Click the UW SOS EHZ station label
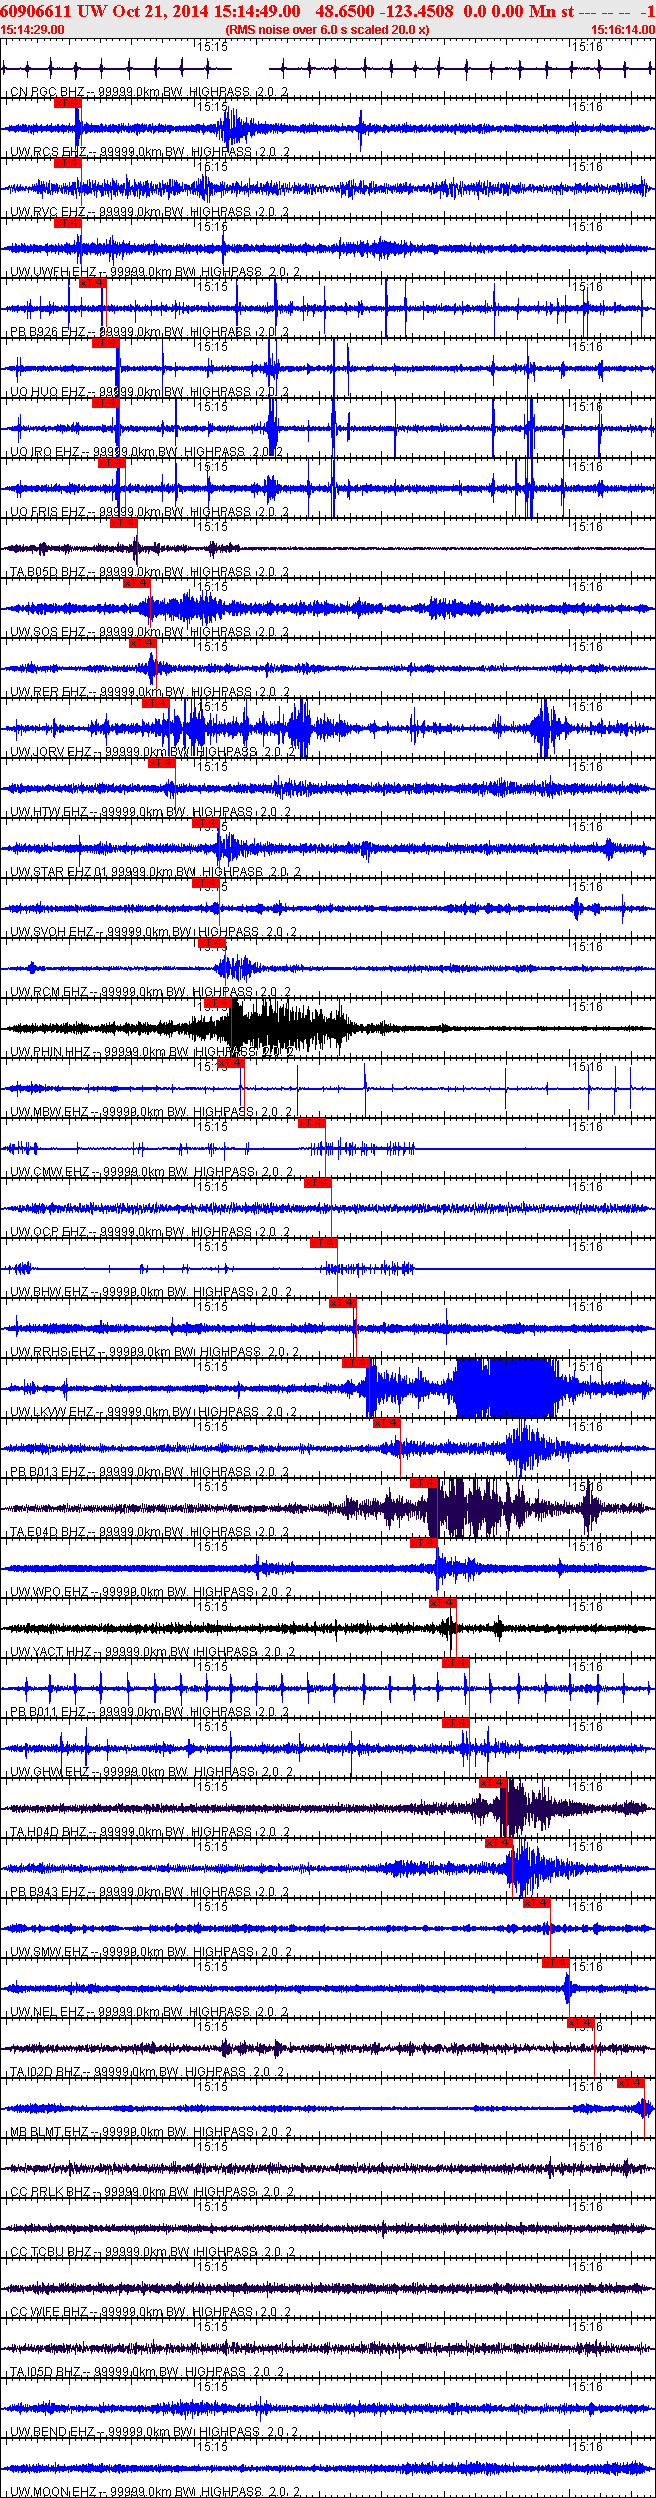 coord(48,632)
